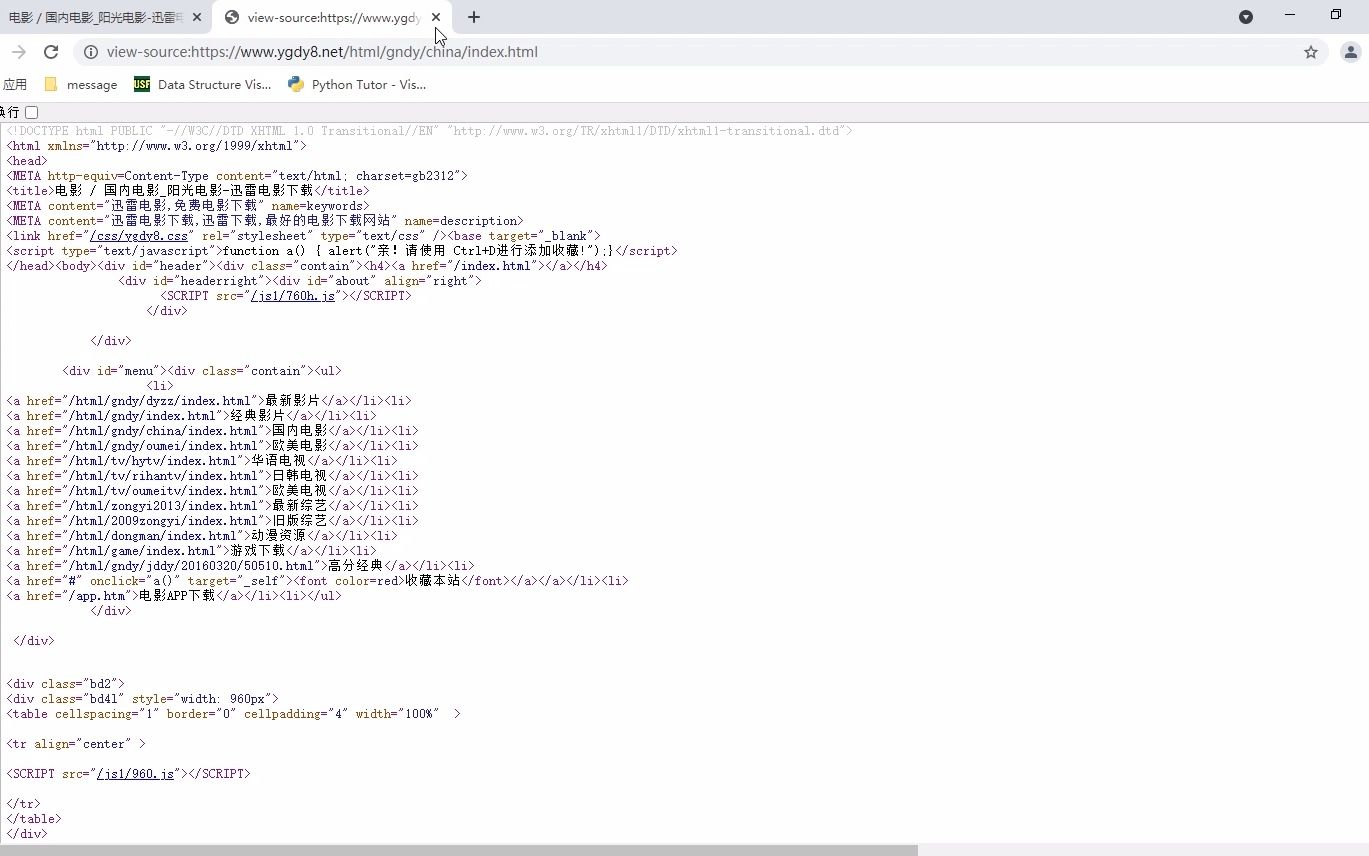This screenshot has height=856, width=1369.
Task: Click the 国内电影 menu text in source
Action: [299, 431]
